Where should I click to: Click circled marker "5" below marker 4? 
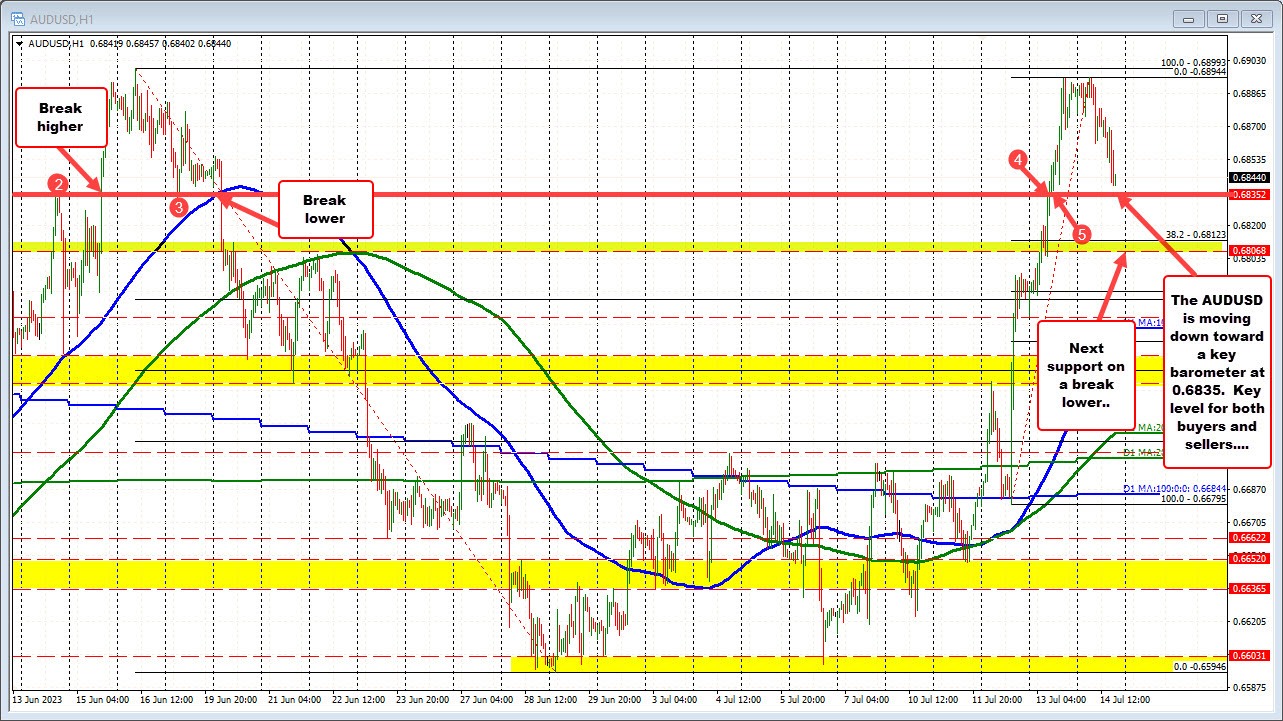click(1081, 234)
